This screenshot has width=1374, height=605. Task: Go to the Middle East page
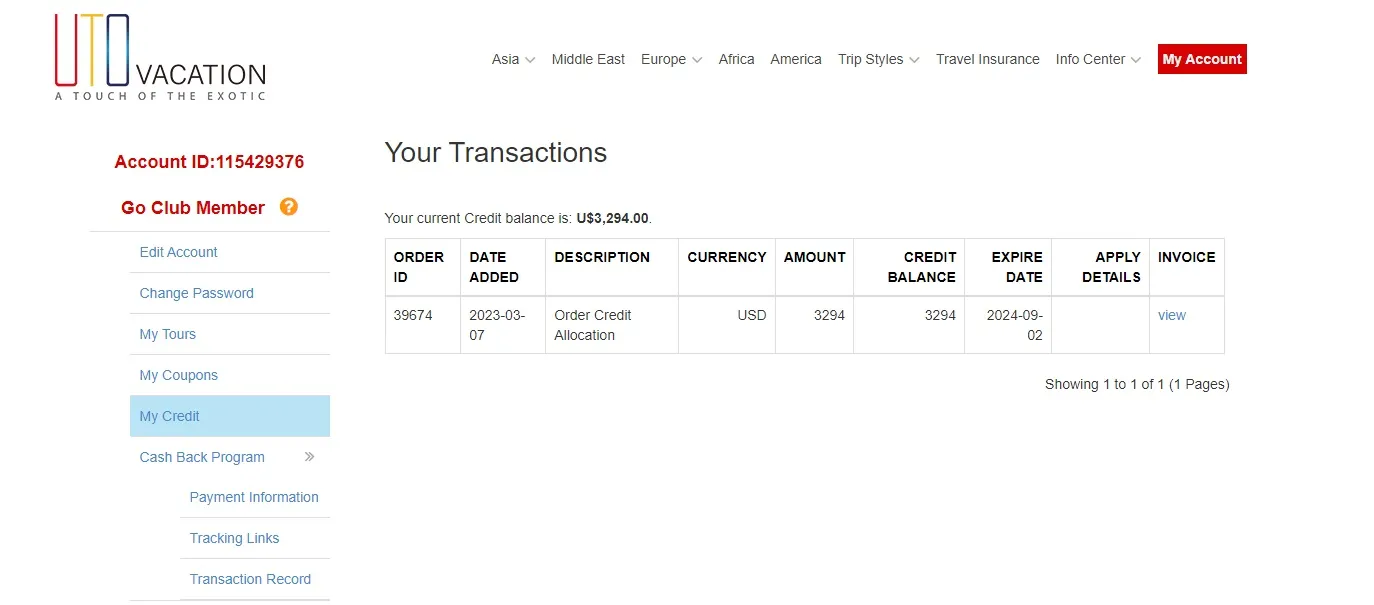(x=588, y=59)
